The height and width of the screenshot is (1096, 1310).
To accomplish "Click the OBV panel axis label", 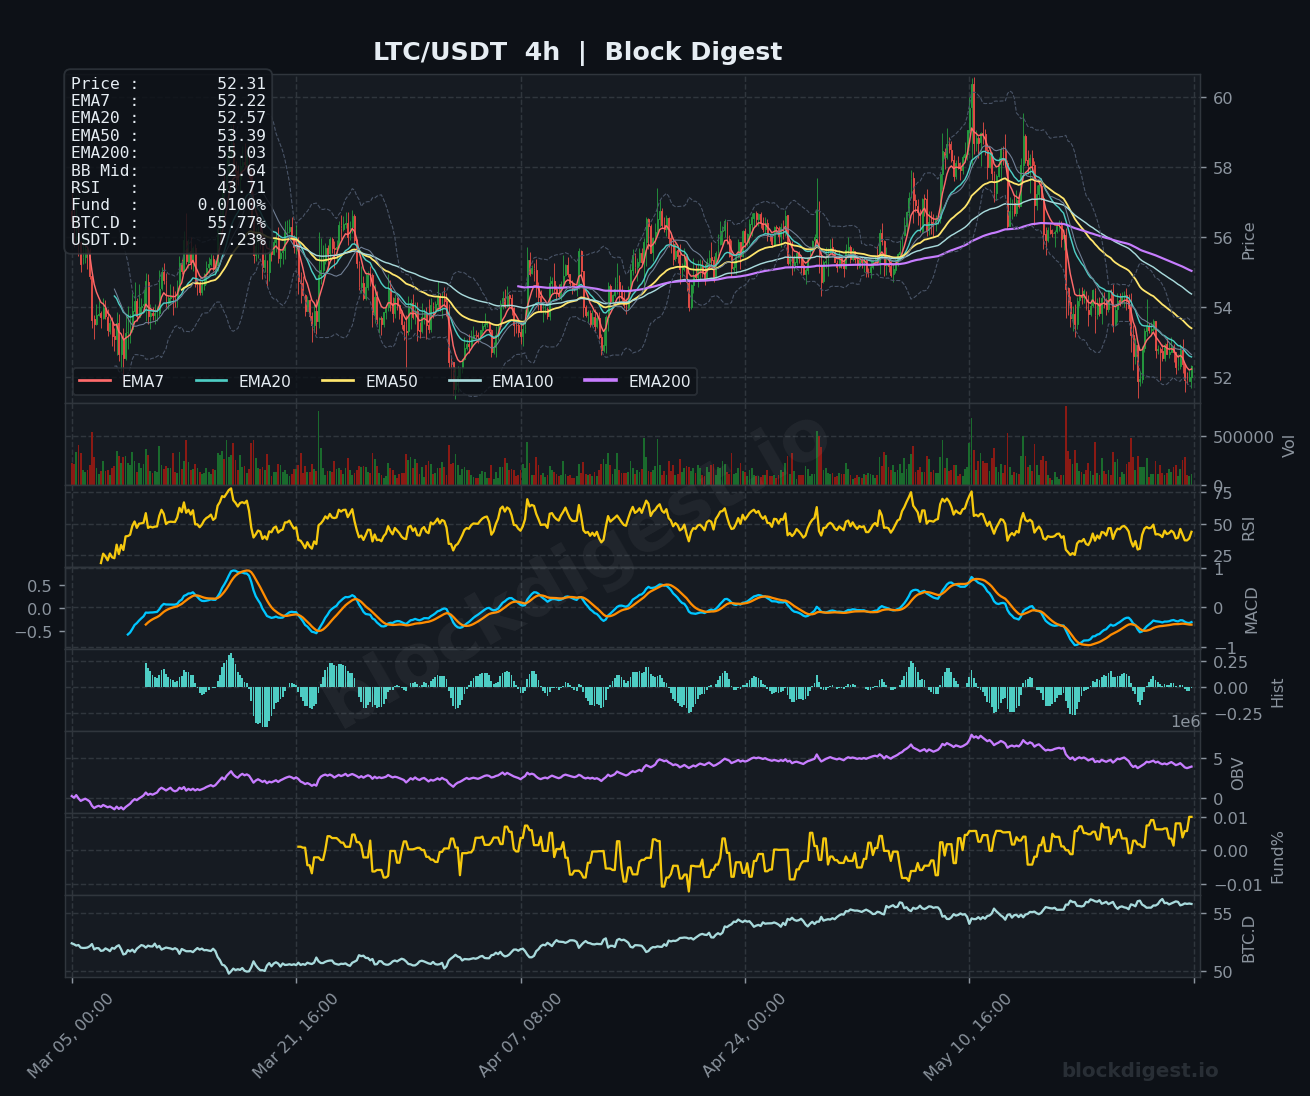I will pos(1237,774).
